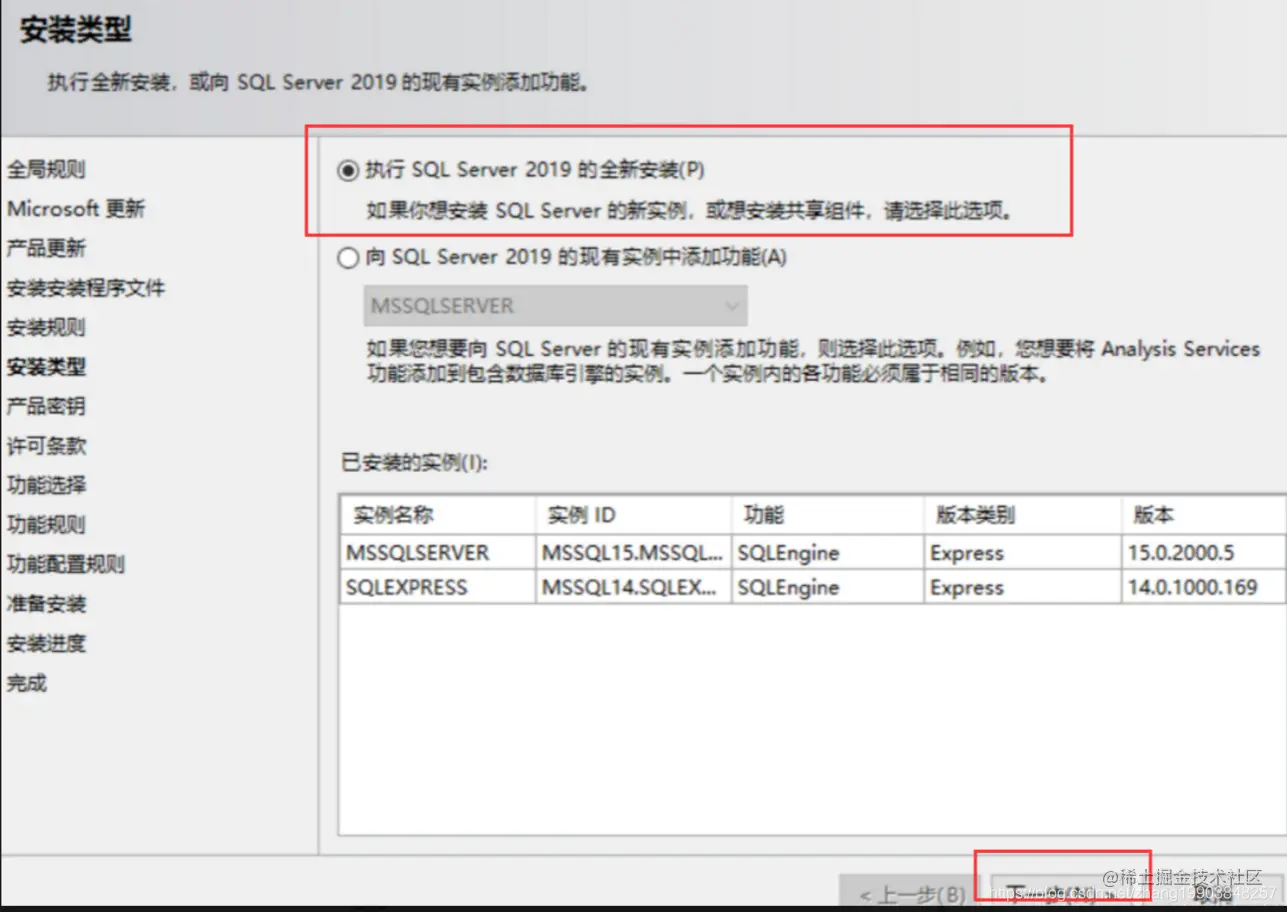This screenshot has height=912, width=1287.
Task: Click the 安装类型 page title
Action: pos(76,29)
